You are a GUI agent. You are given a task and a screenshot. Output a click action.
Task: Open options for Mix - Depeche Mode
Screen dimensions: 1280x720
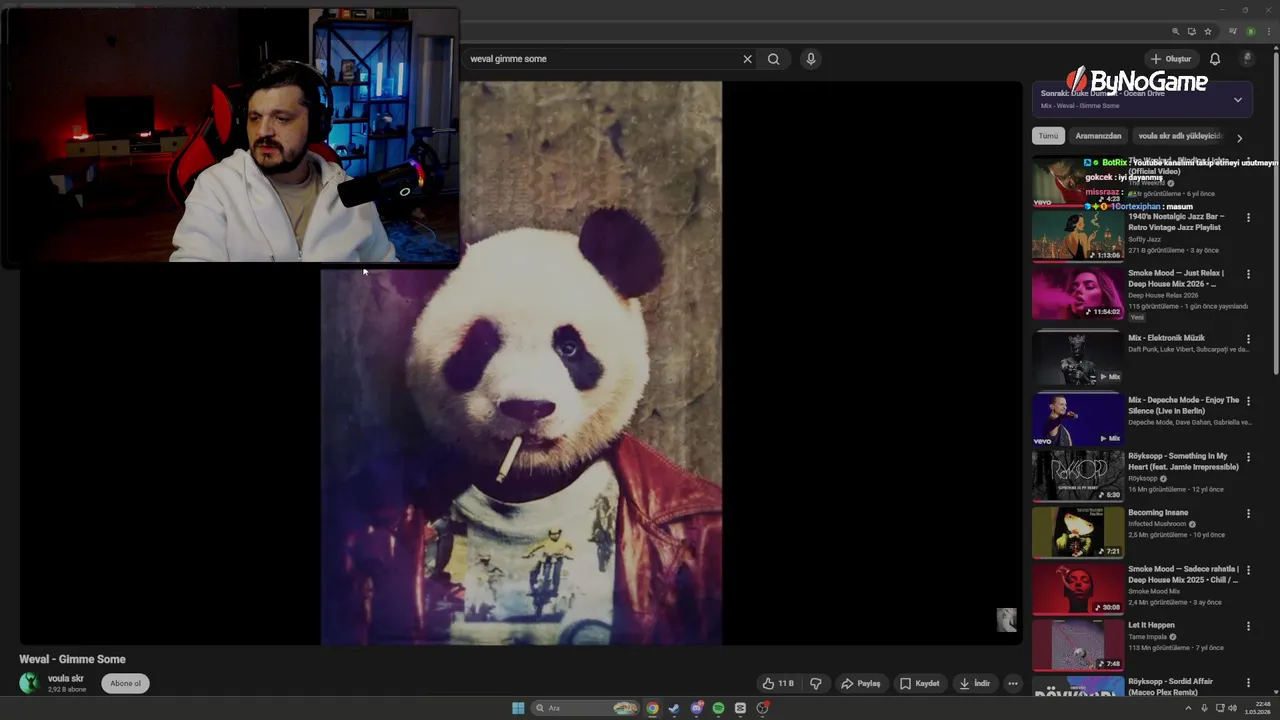click(1248, 401)
